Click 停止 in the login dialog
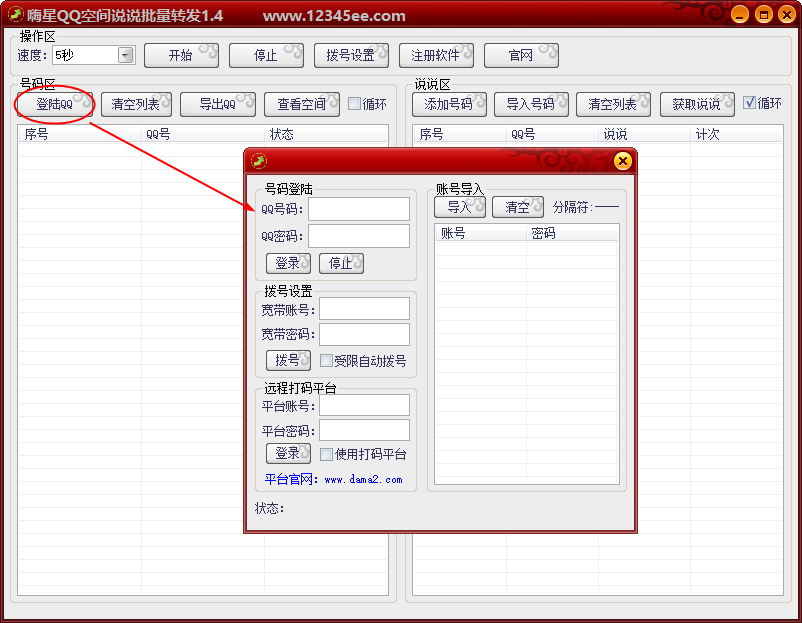Image resolution: width=802 pixels, height=623 pixels. (x=341, y=263)
